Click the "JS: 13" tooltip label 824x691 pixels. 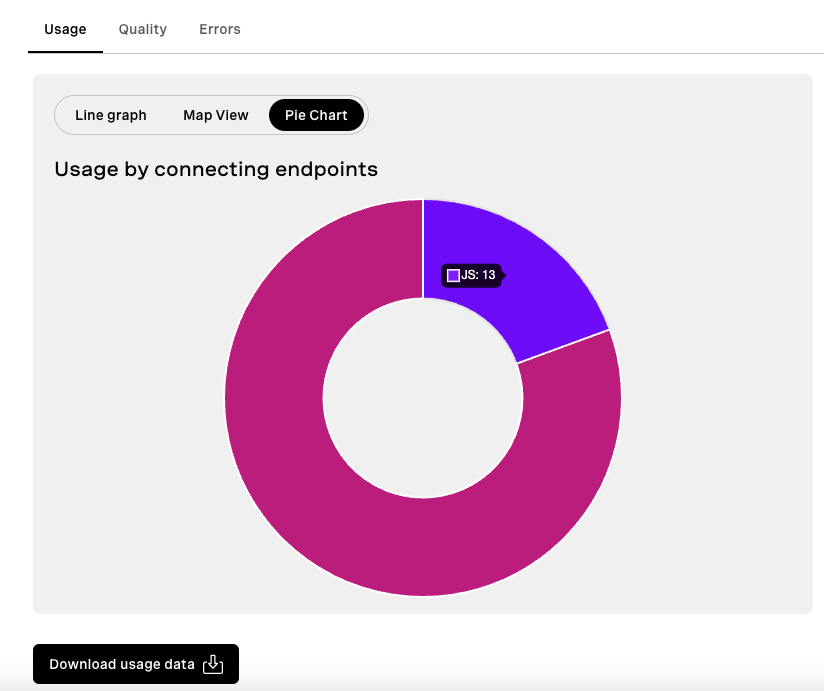pos(478,275)
